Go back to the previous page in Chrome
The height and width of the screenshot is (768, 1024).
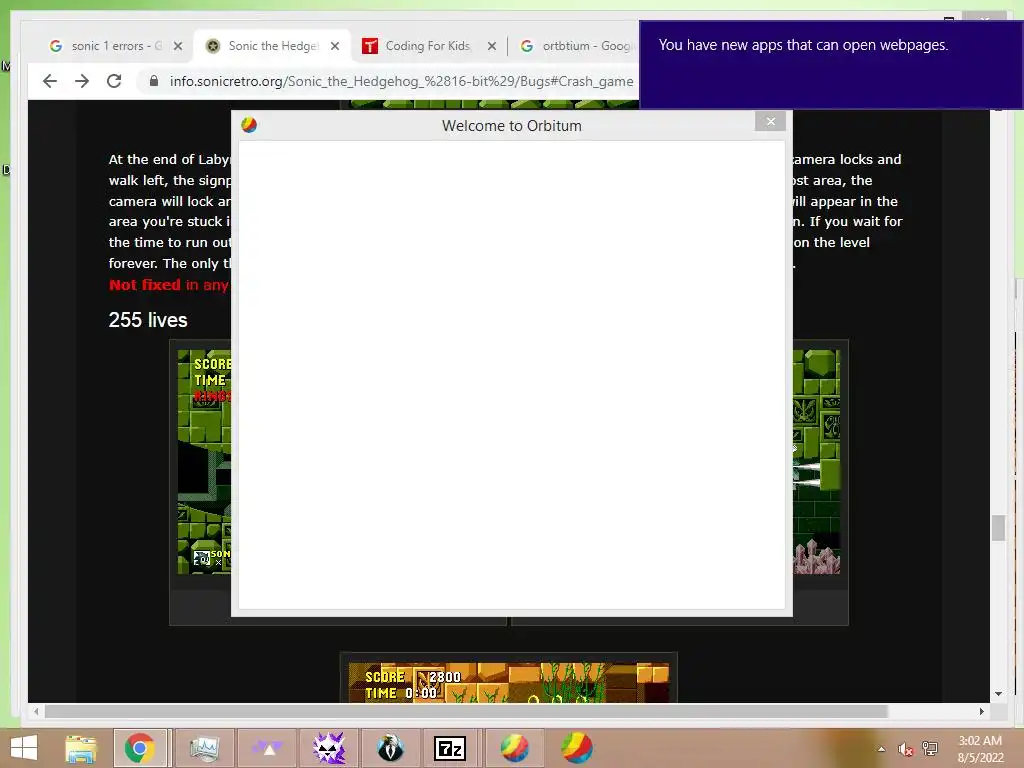click(x=50, y=81)
